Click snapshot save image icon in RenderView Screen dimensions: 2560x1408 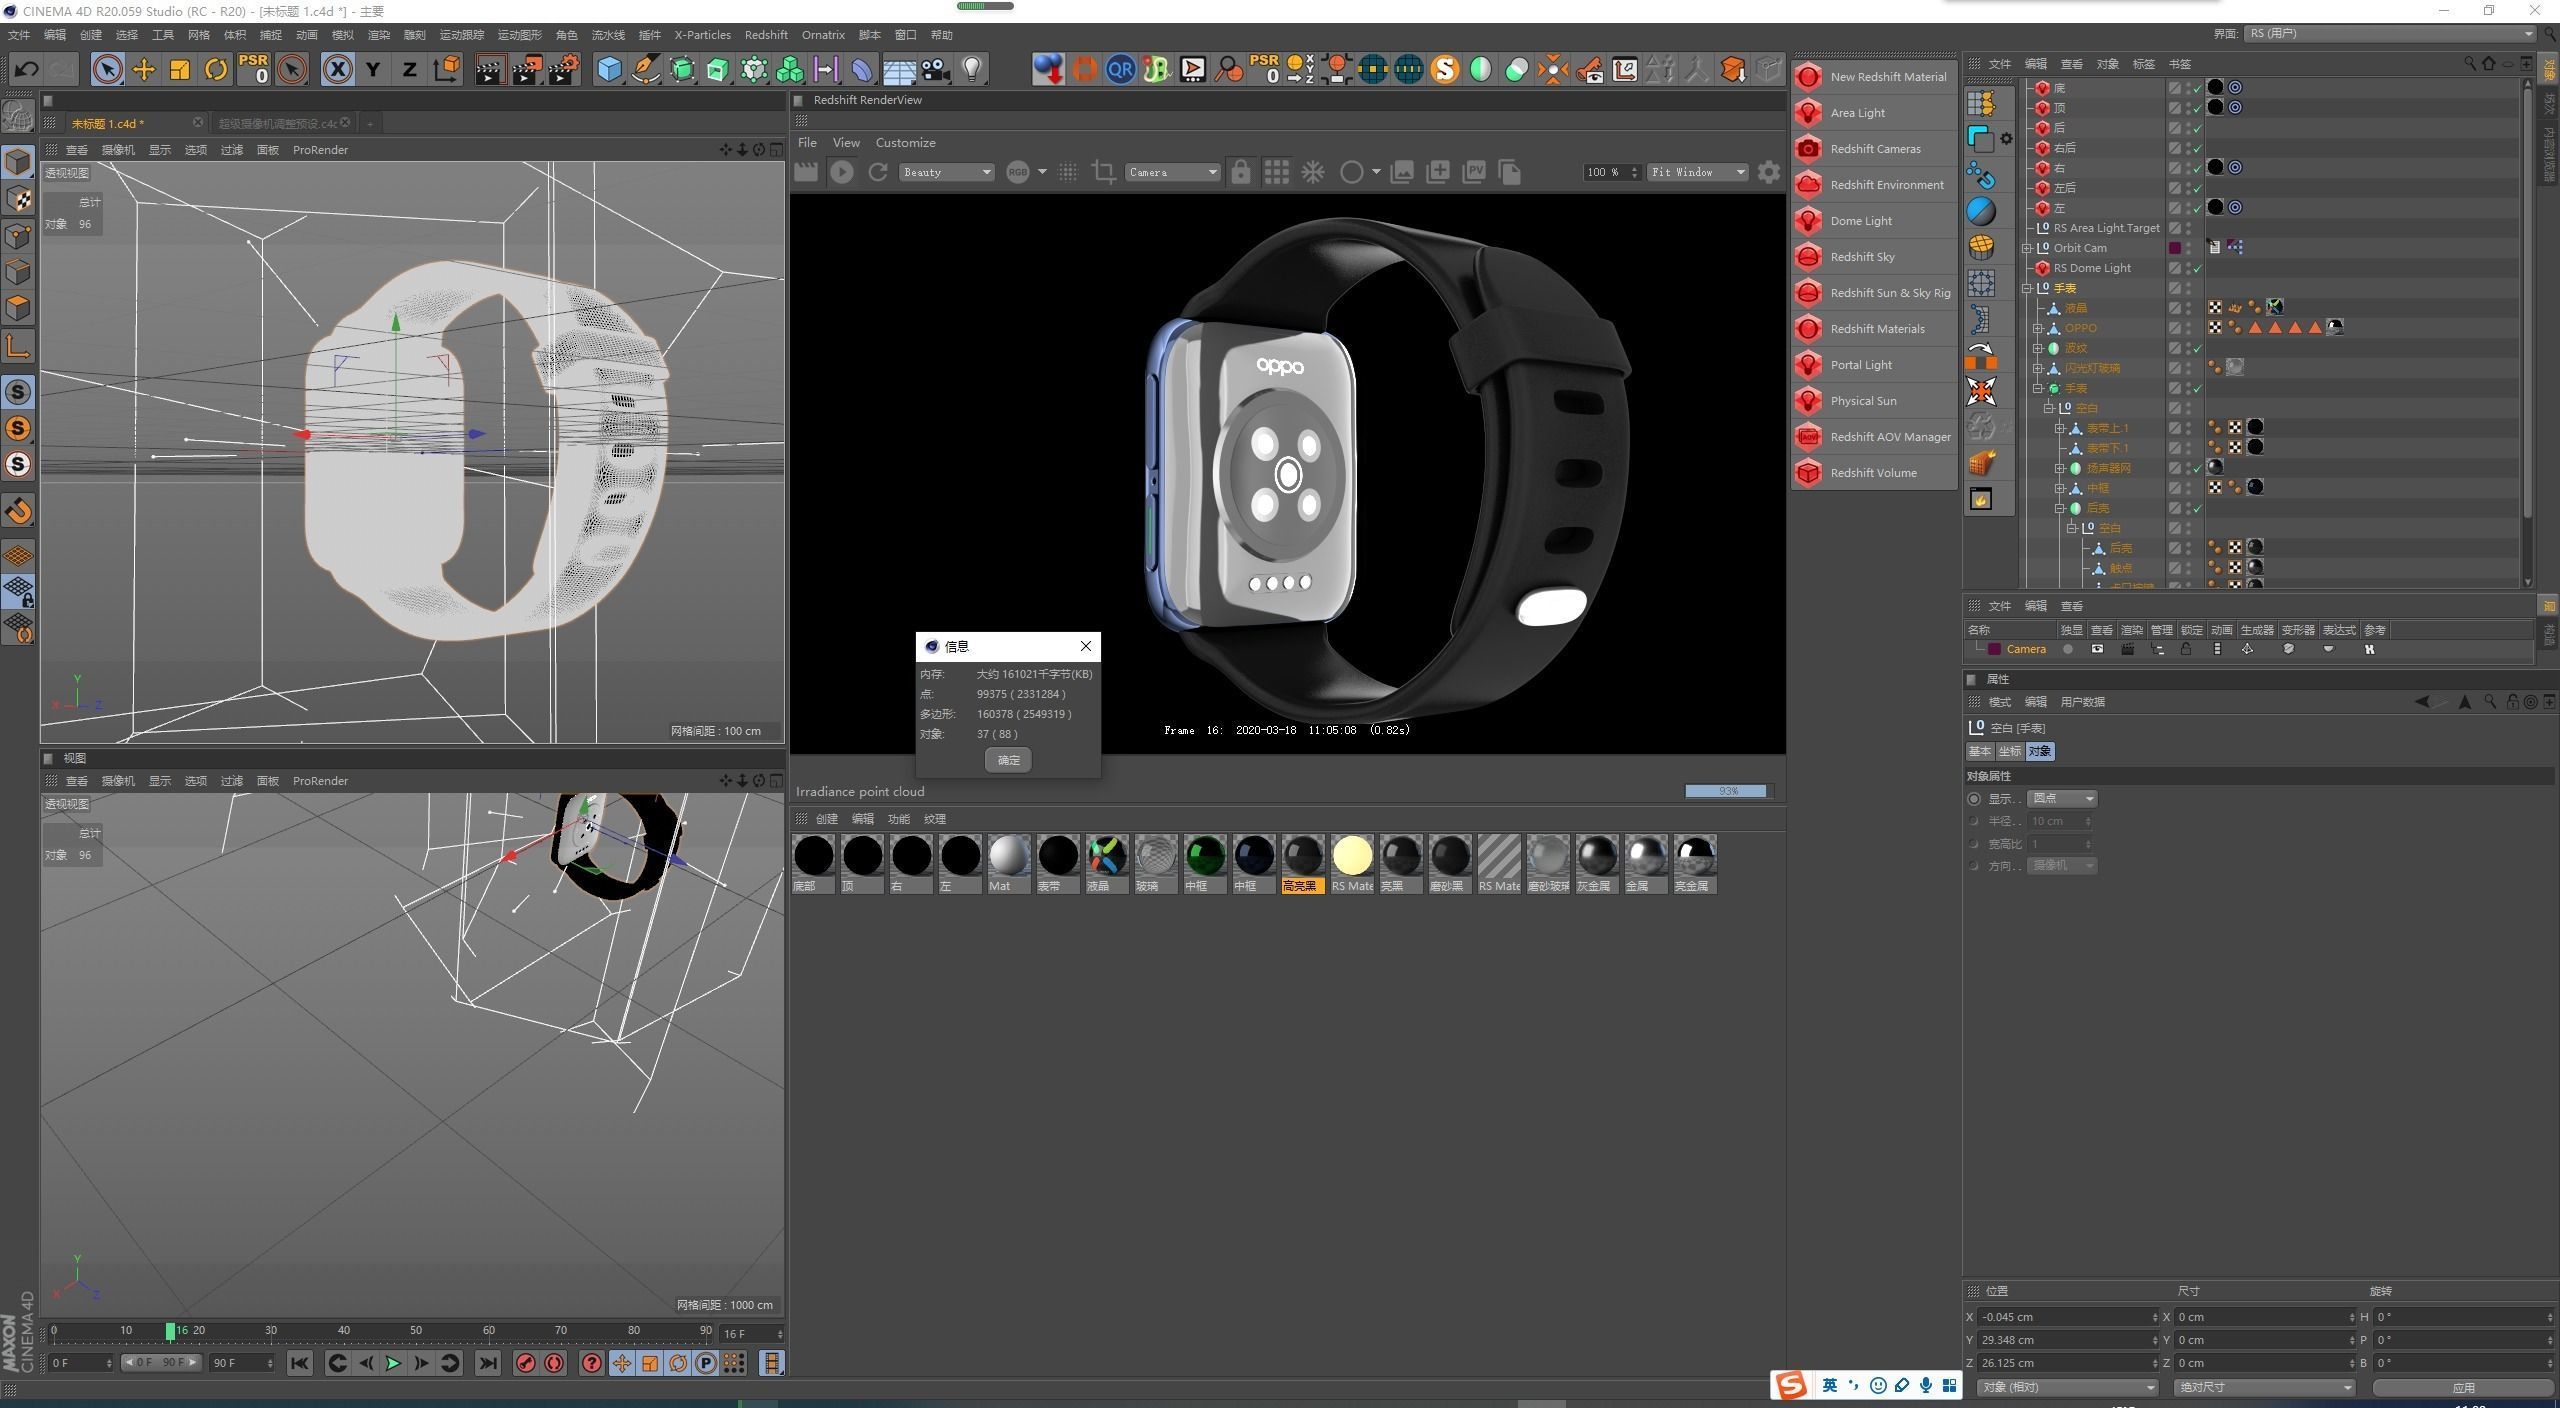click(1402, 172)
